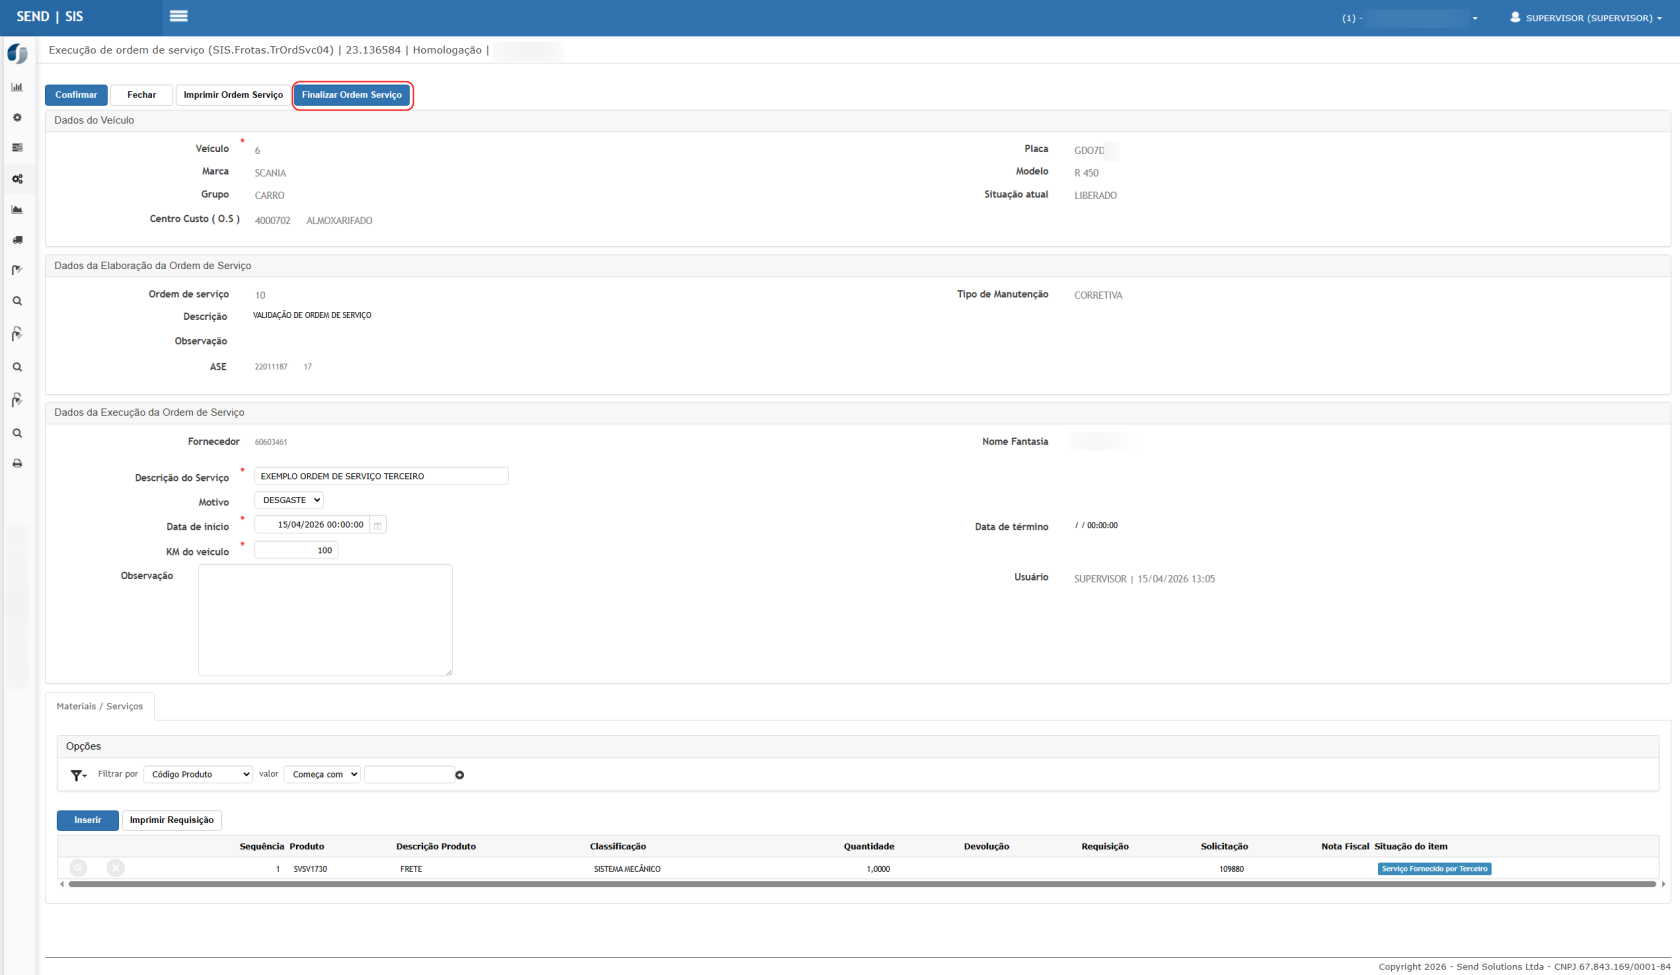Open the Motivo dropdown showing DESGASTE

click(289, 500)
